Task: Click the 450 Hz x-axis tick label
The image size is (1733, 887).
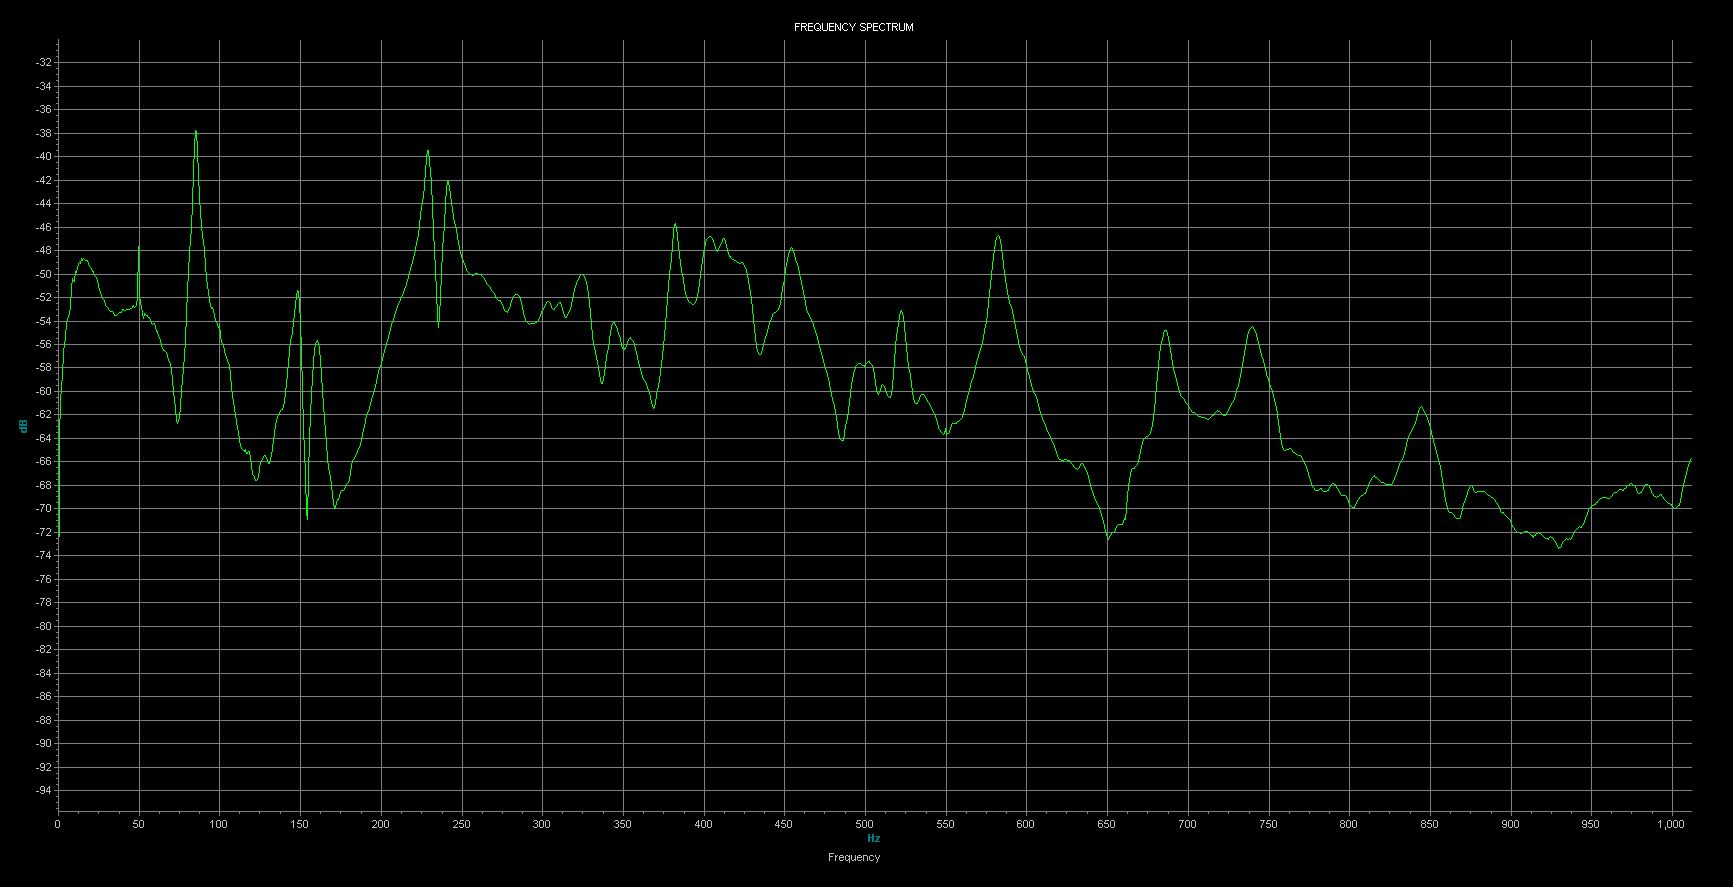Action: pyautogui.click(x=784, y=825)
